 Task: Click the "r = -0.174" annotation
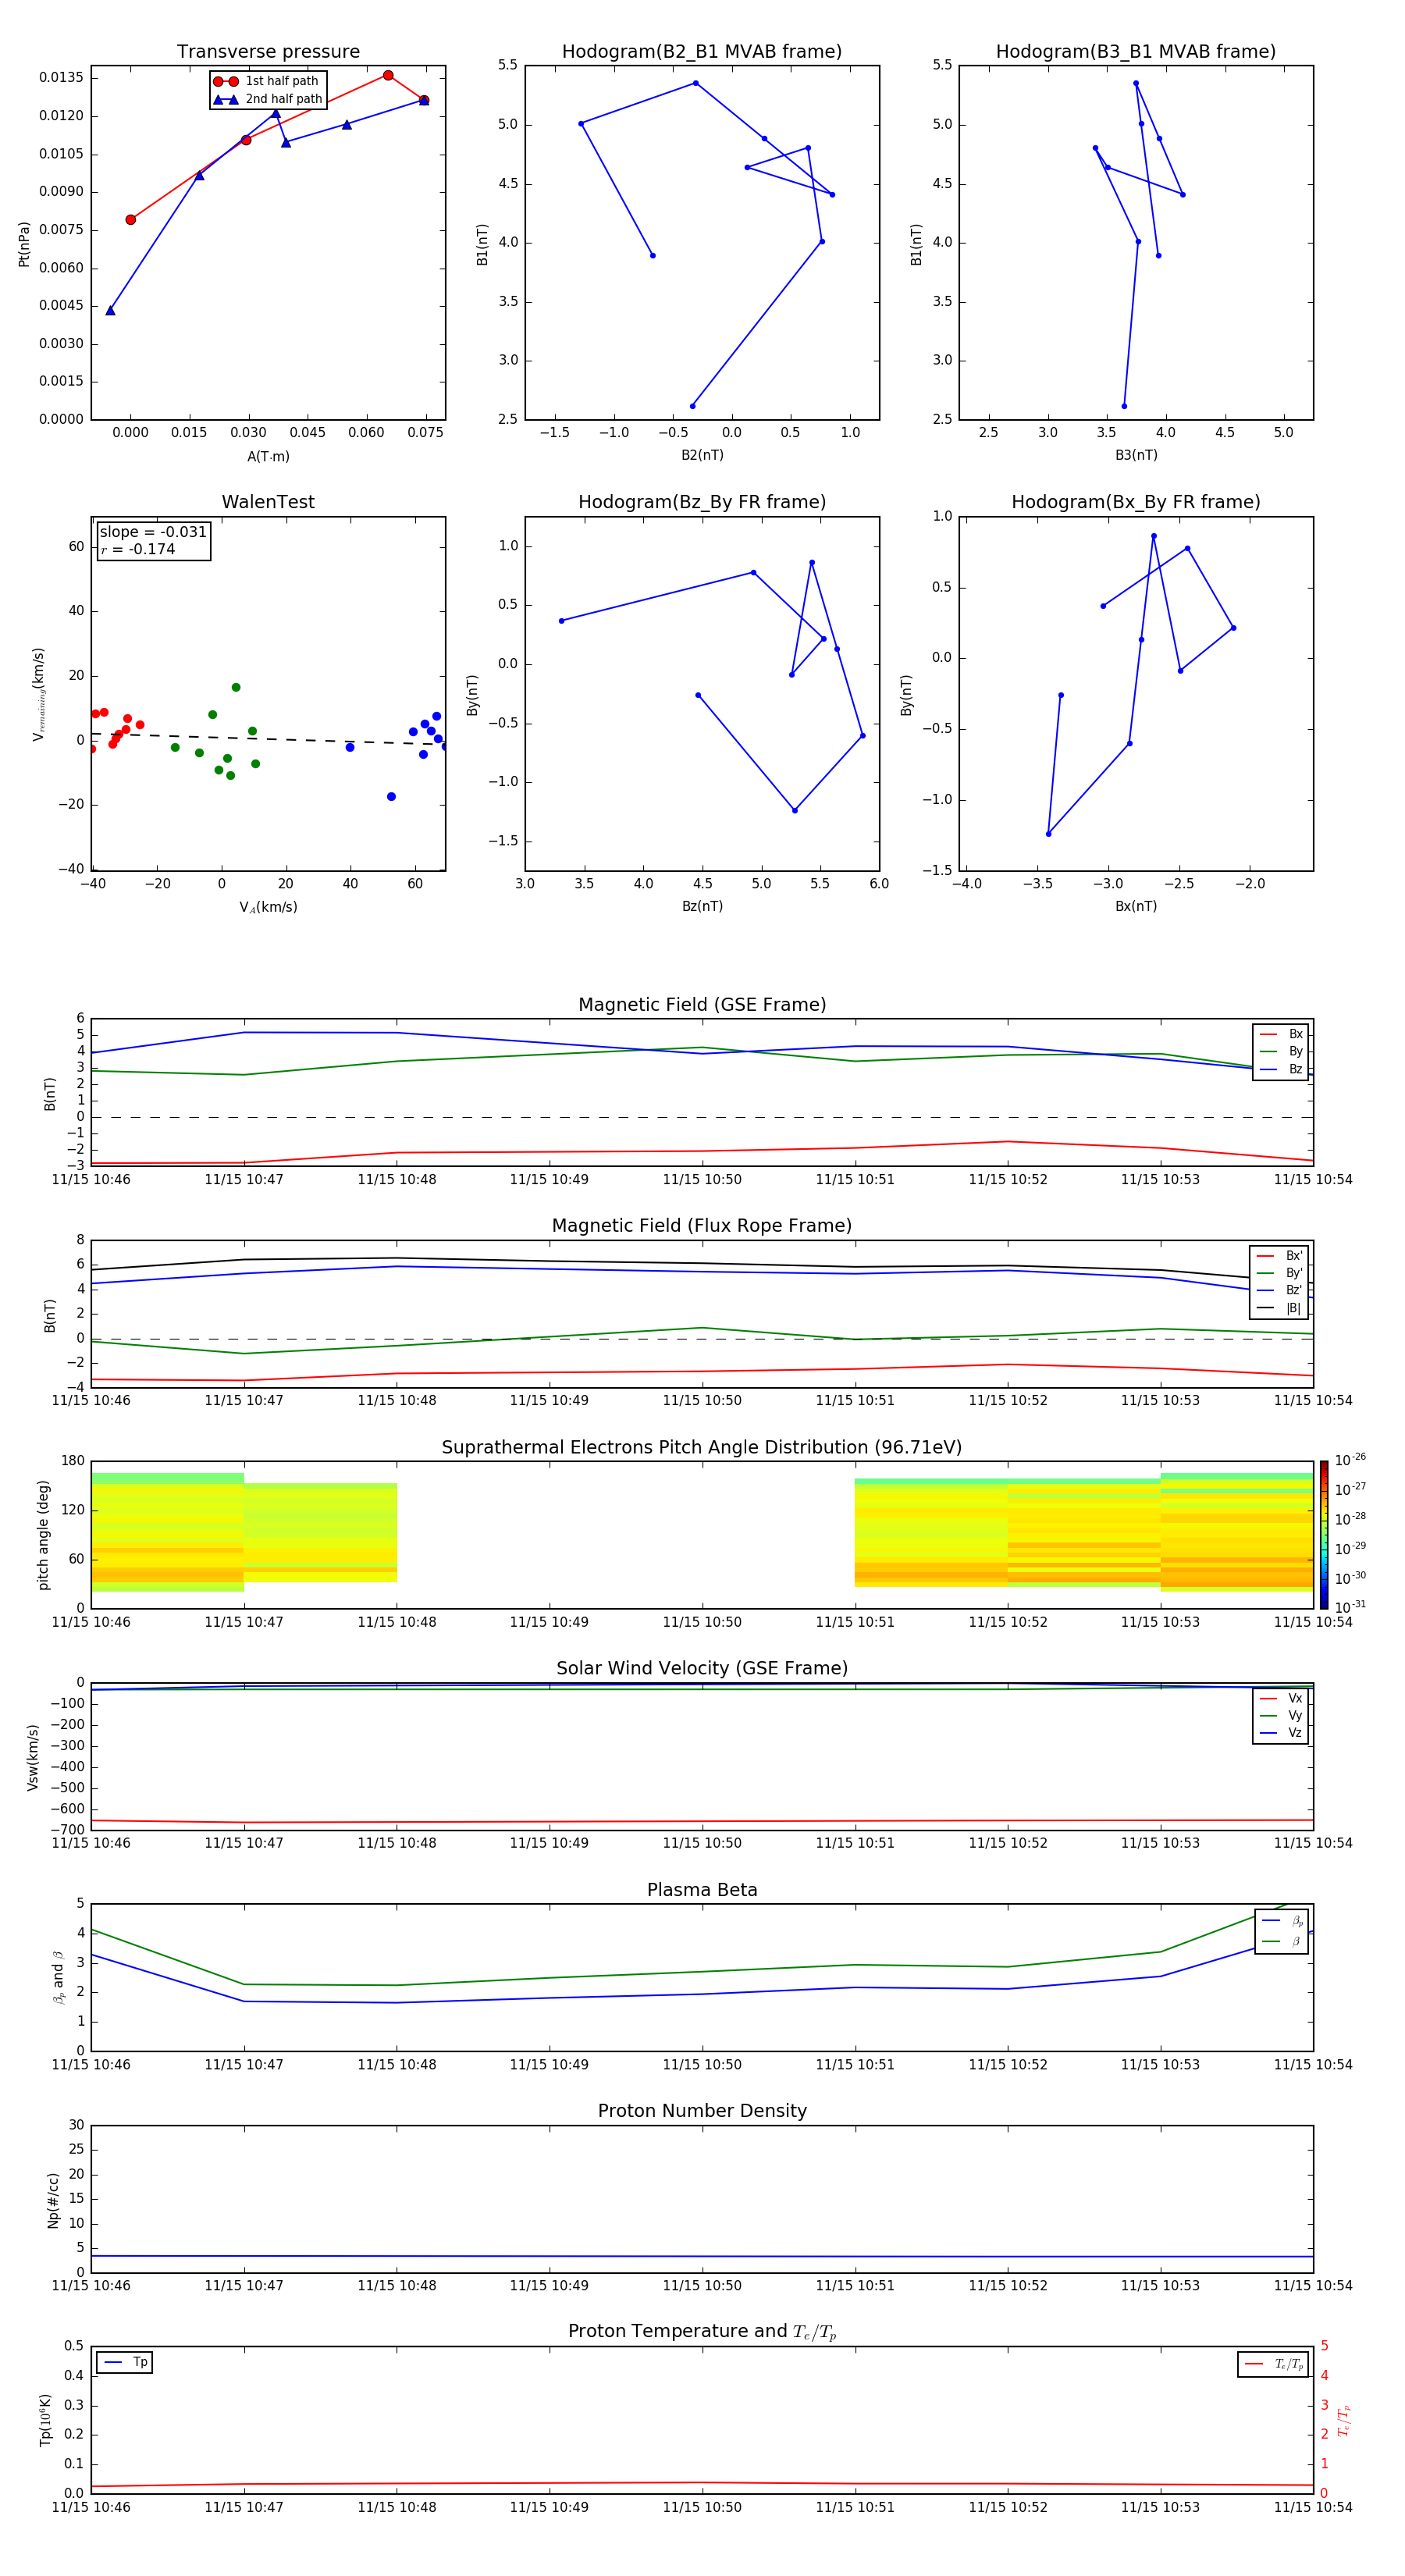(138, 549)
